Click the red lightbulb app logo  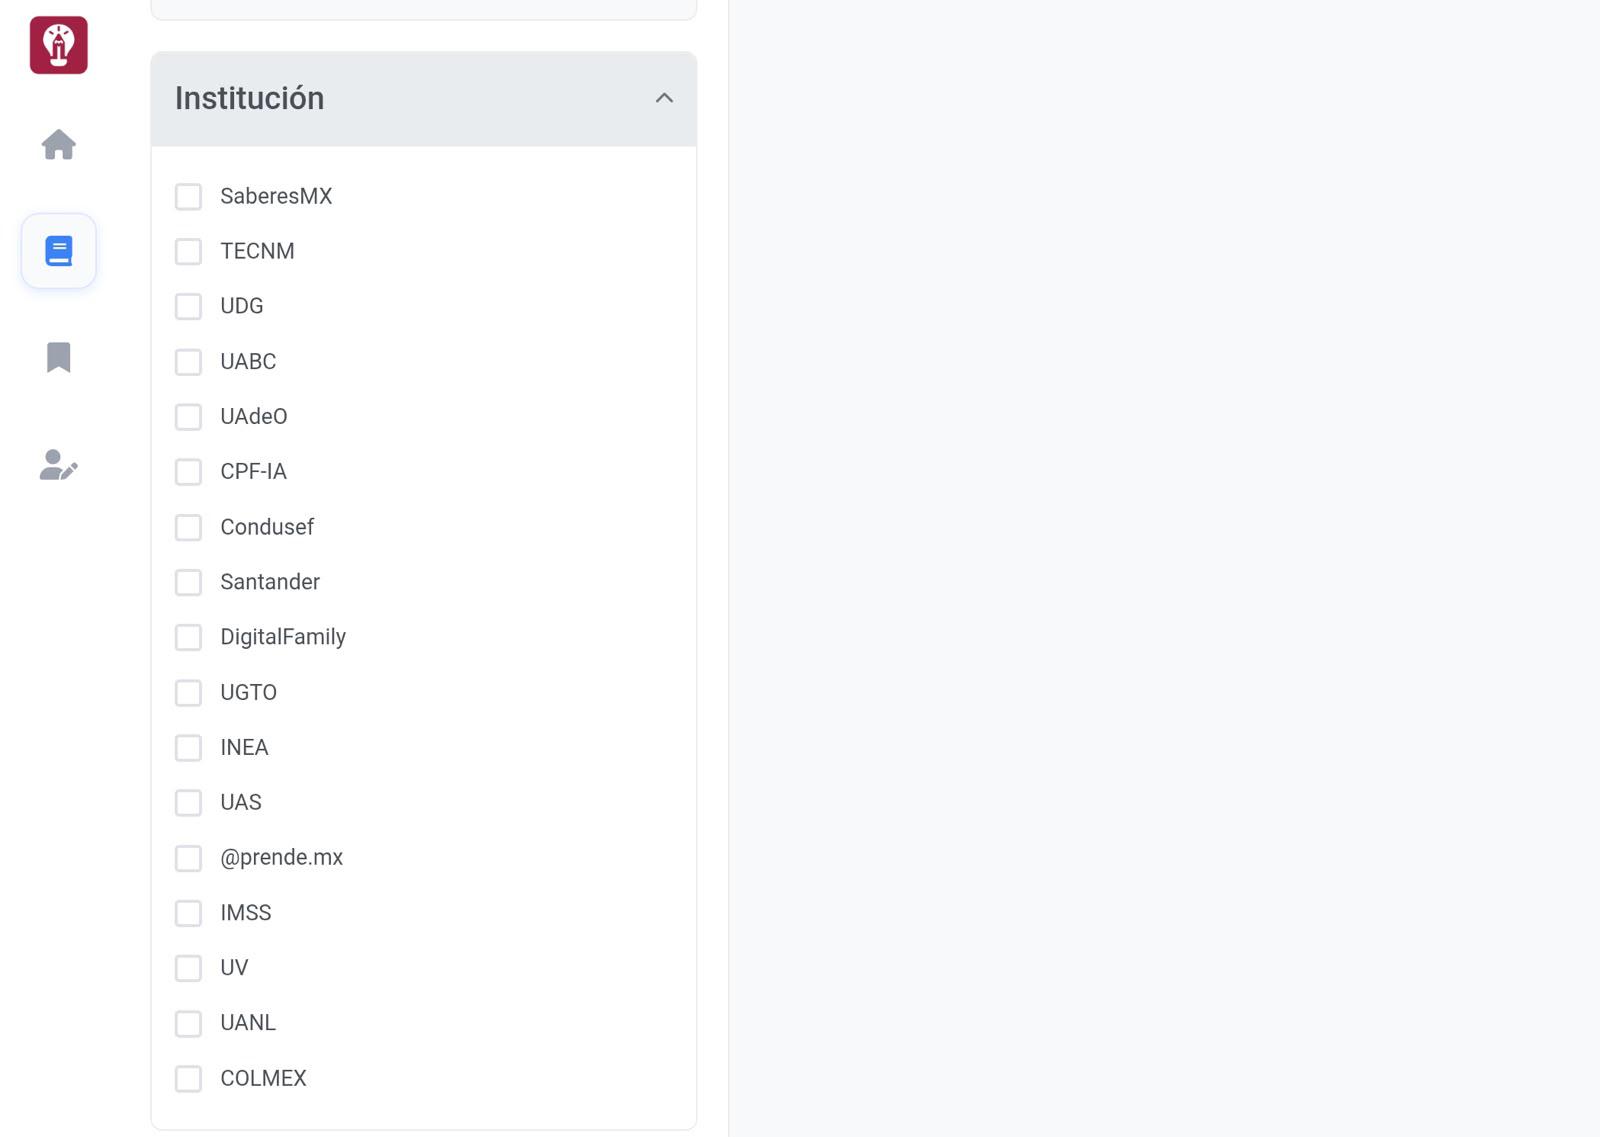(59, 45)
